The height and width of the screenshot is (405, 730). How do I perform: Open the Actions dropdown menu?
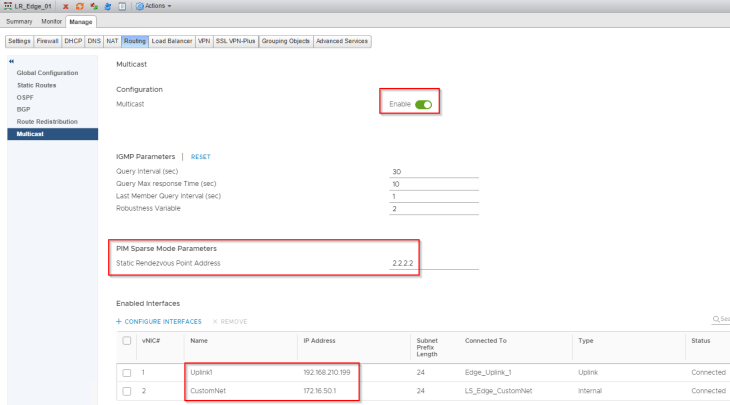pos(153,6)
